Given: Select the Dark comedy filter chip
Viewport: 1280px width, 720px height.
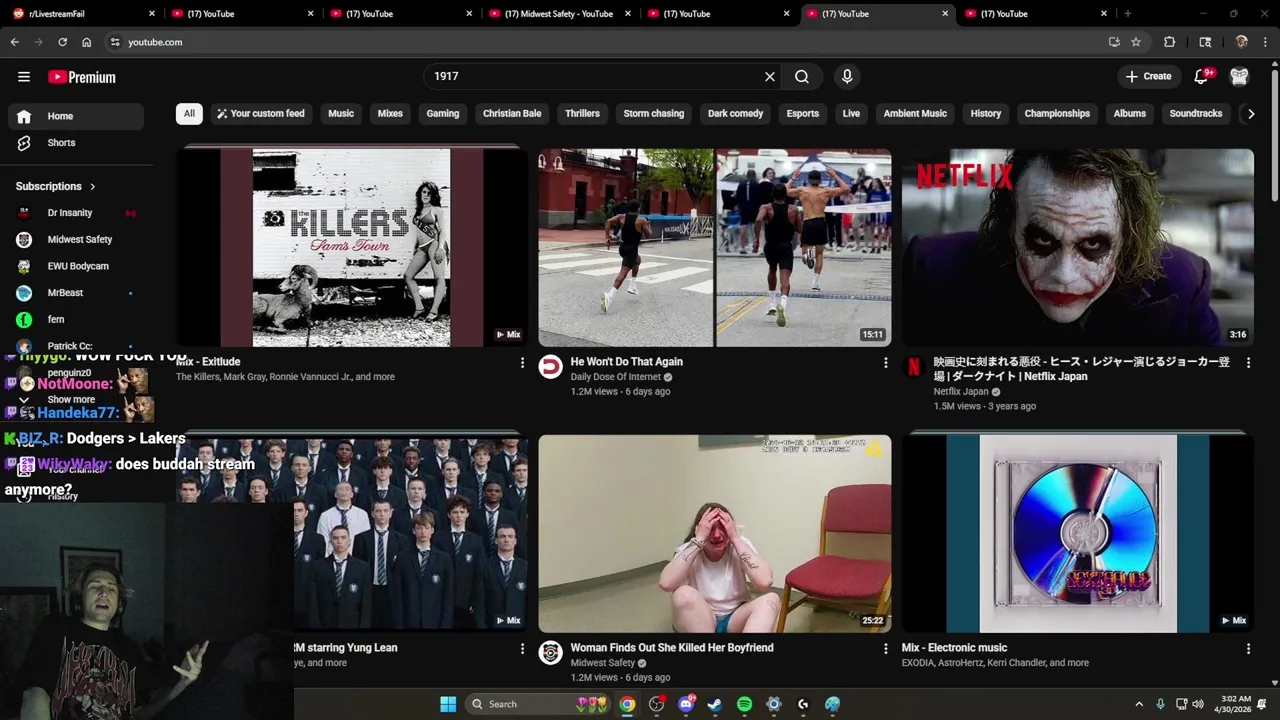Looking at the screenshot, I should [x=735, y=113].
